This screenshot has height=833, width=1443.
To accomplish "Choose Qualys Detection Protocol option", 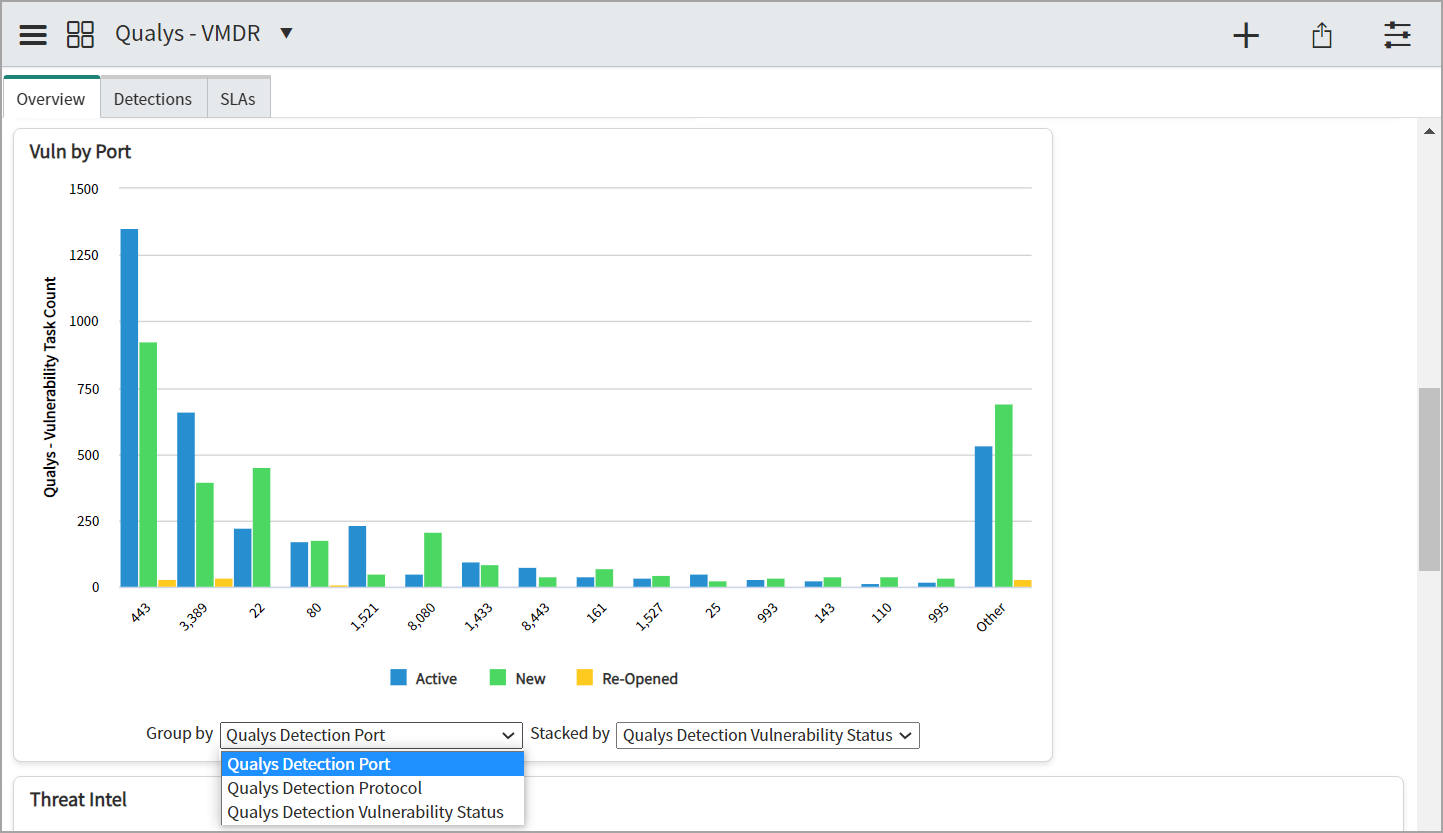I will pos(325,788).
